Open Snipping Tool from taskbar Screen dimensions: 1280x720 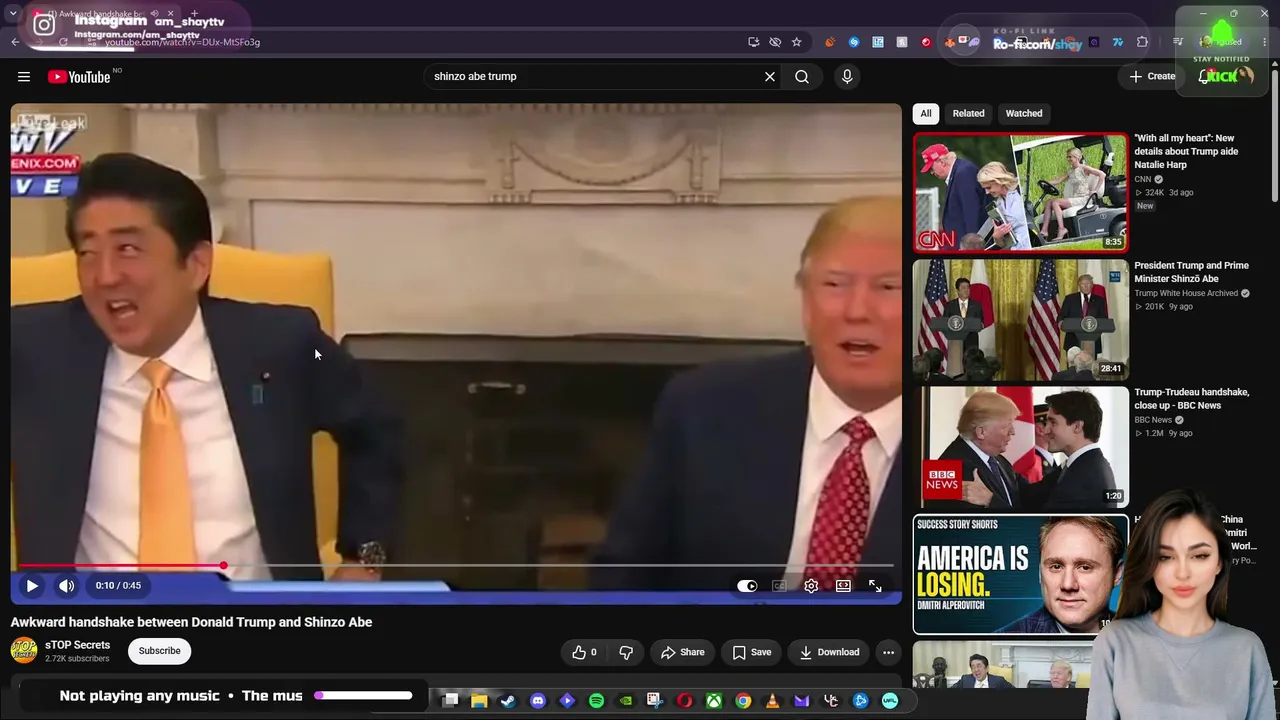[655, 701]
